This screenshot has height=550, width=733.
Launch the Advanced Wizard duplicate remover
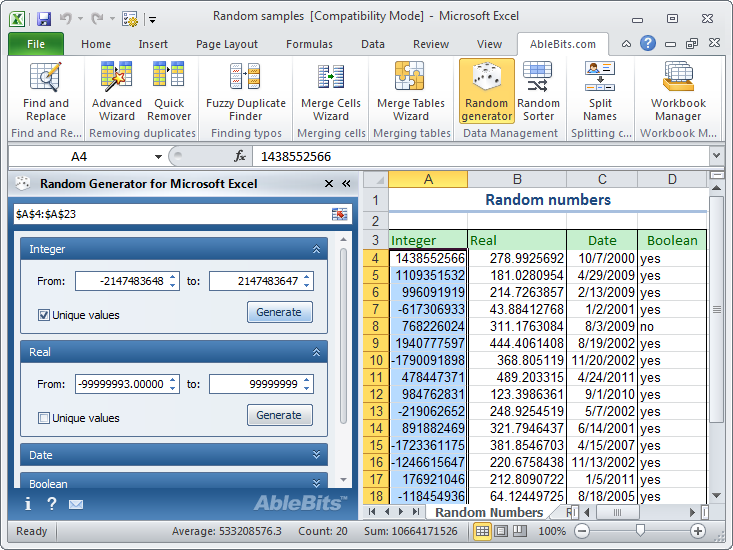pos(116,92)
